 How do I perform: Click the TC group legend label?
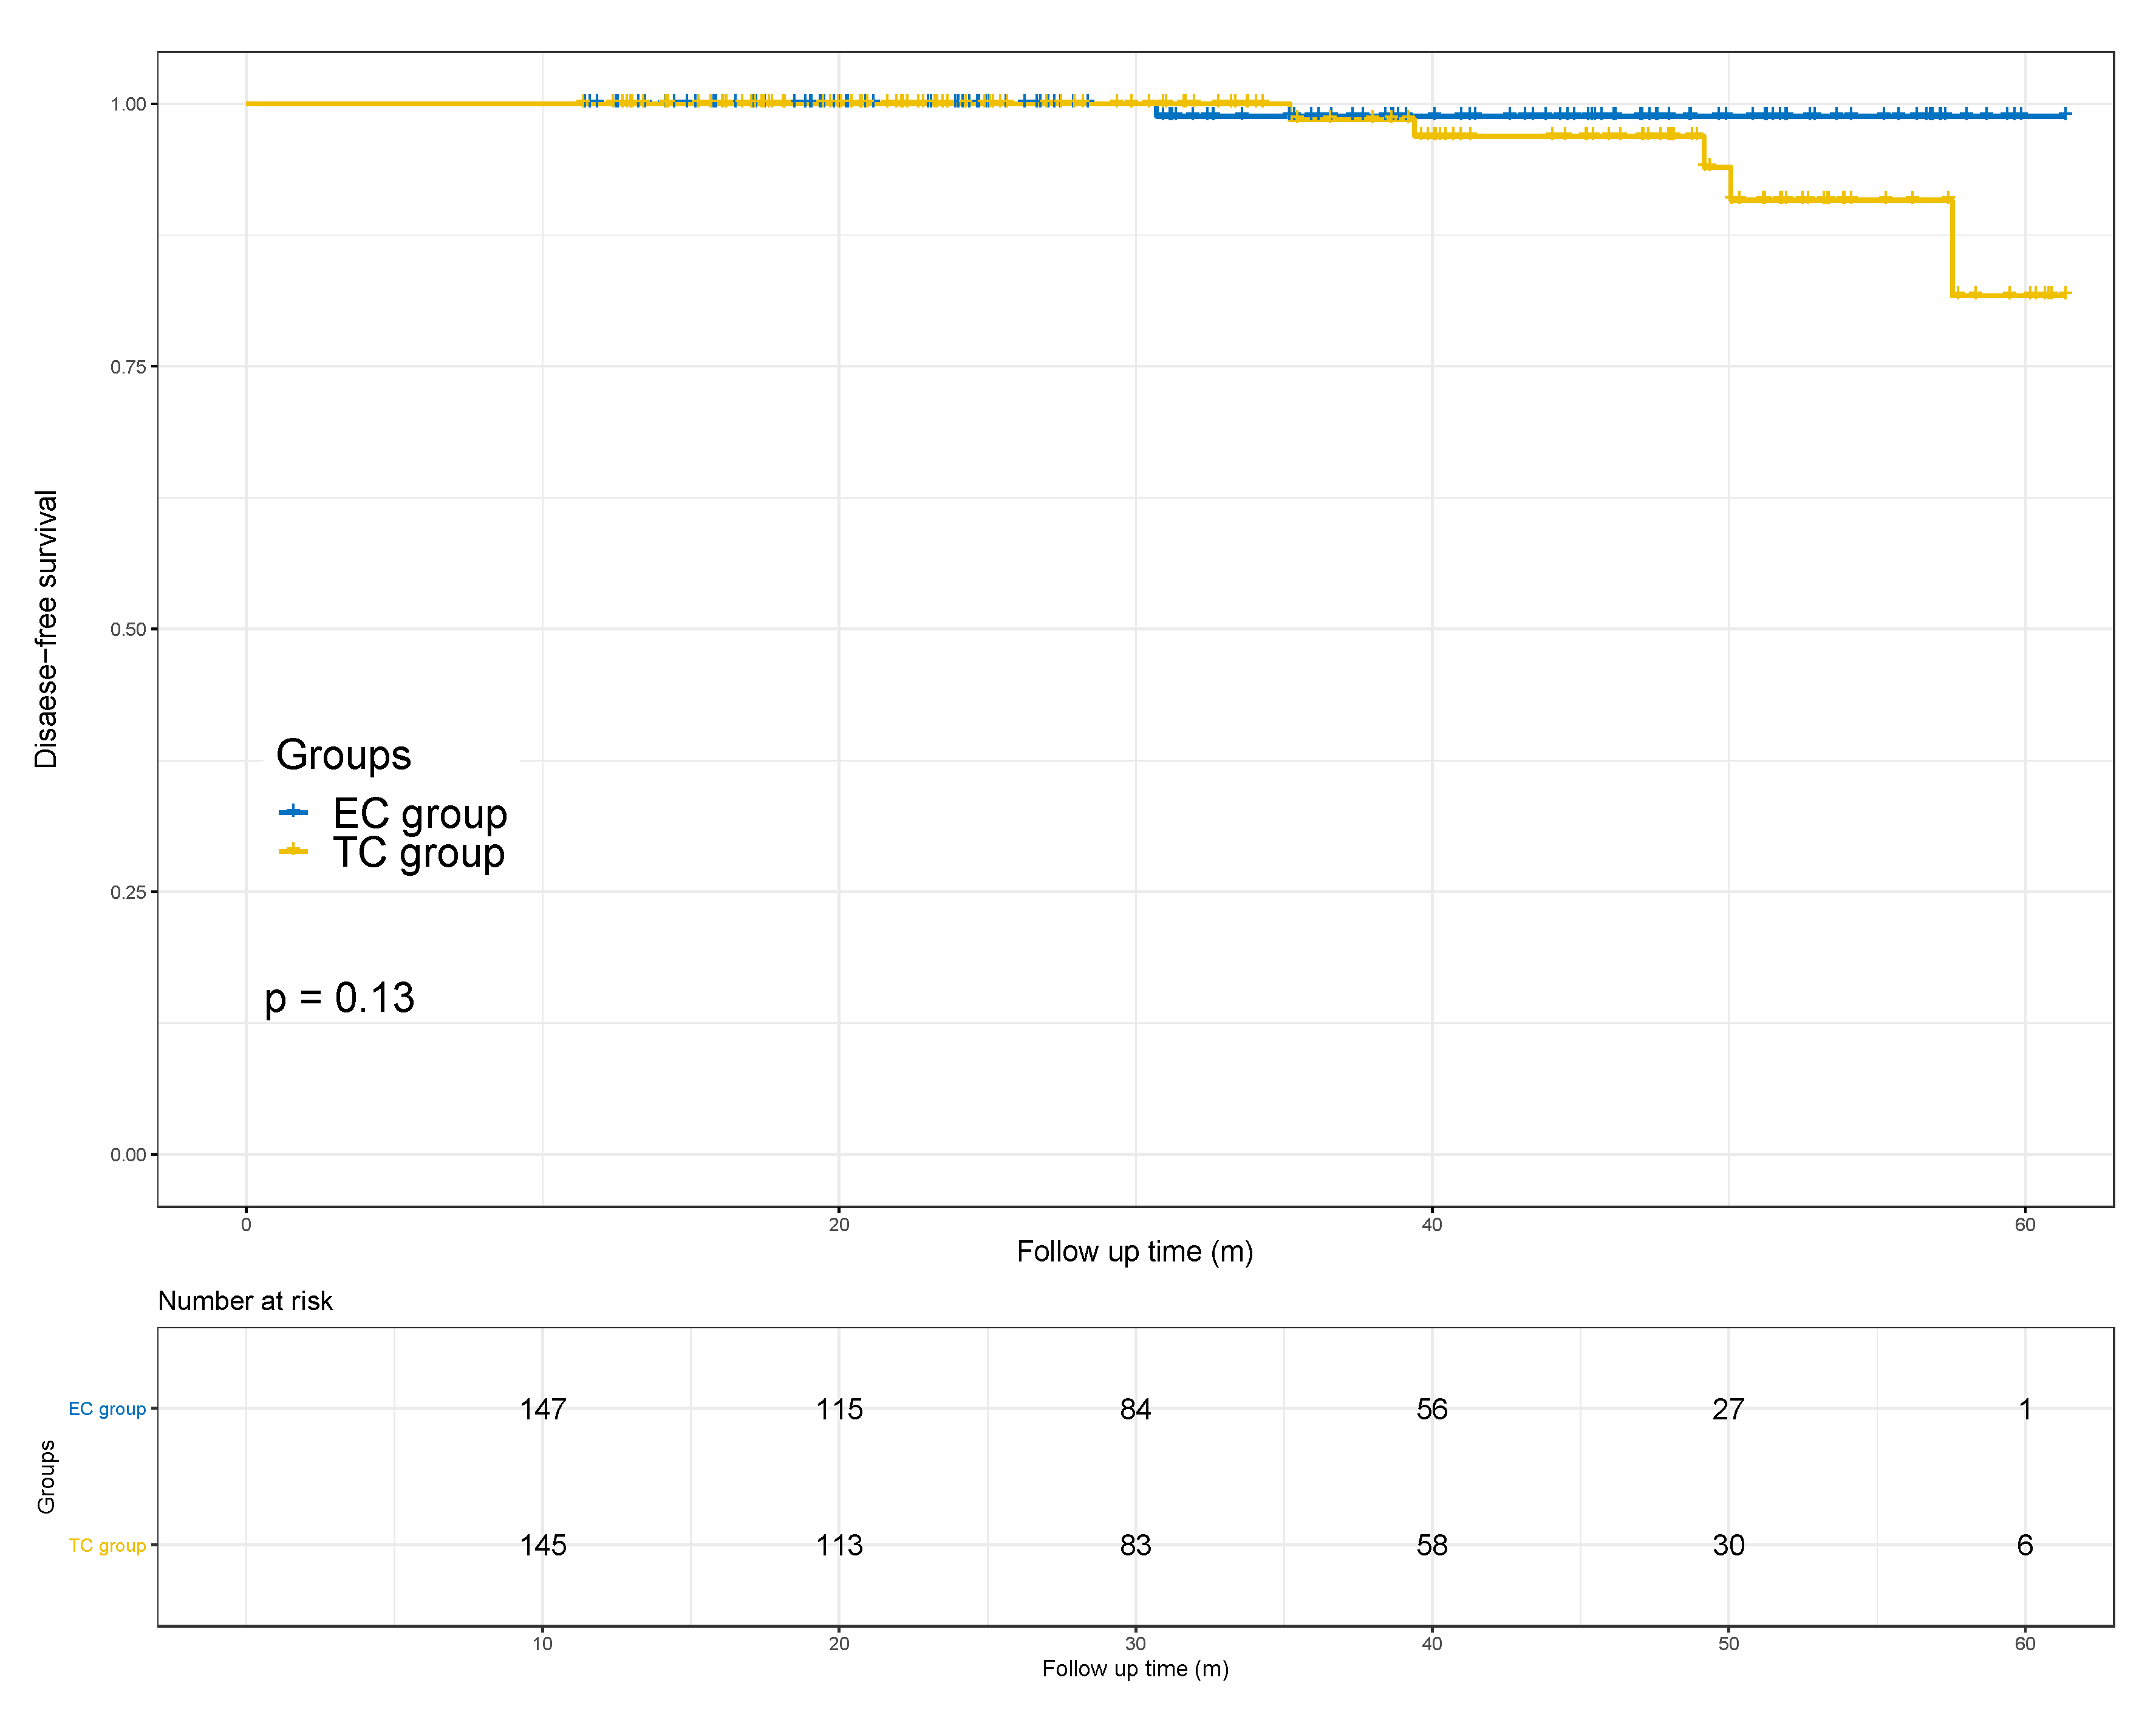(x=418, y=853)
